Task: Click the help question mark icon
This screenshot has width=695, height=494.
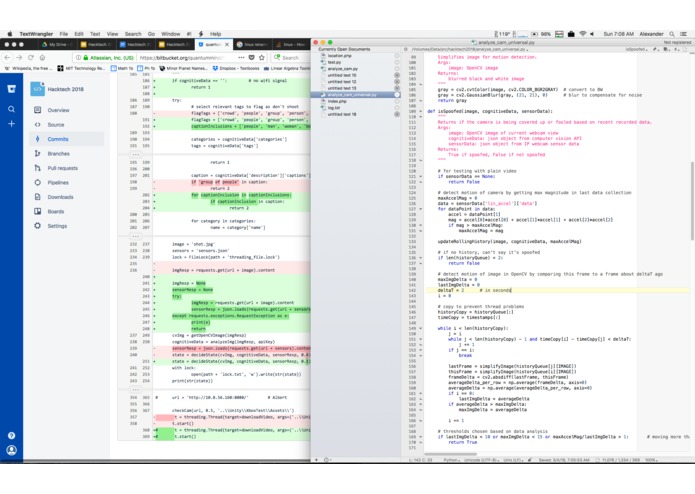Action: [x=12, y=435]
